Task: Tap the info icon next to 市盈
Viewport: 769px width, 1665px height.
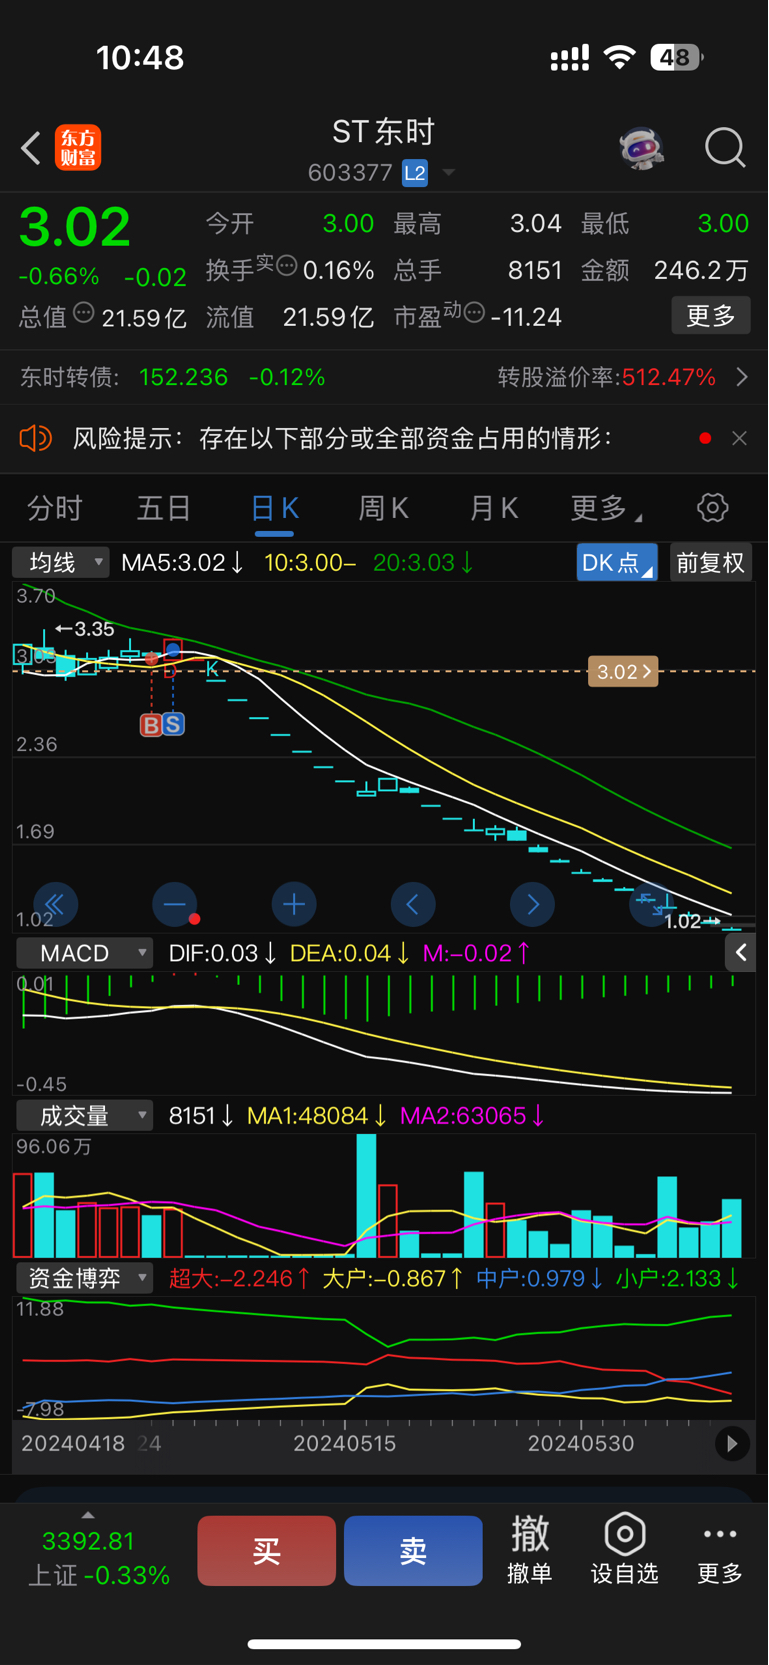Action: click(474, 313)
